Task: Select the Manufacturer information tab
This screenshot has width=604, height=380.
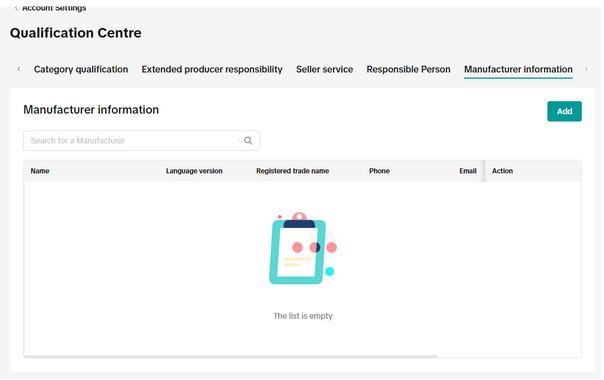Action: pyautogui.click(x=518, y=69)
